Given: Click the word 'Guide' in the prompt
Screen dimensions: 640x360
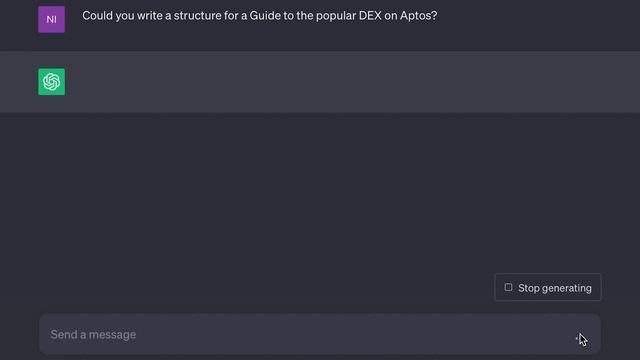Looking at the screenshot, I should click(265, 16).
